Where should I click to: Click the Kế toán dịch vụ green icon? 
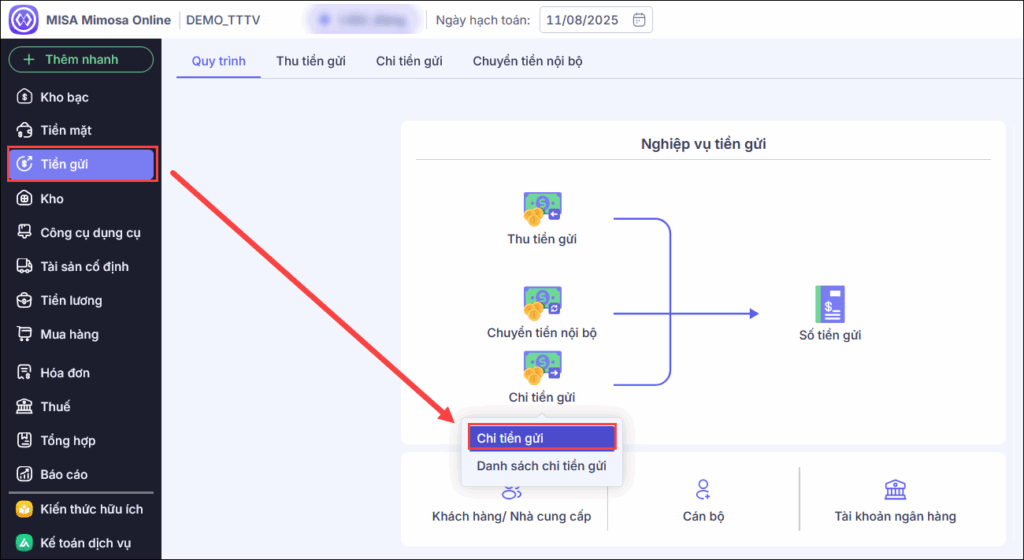click(x=24, y=543)
